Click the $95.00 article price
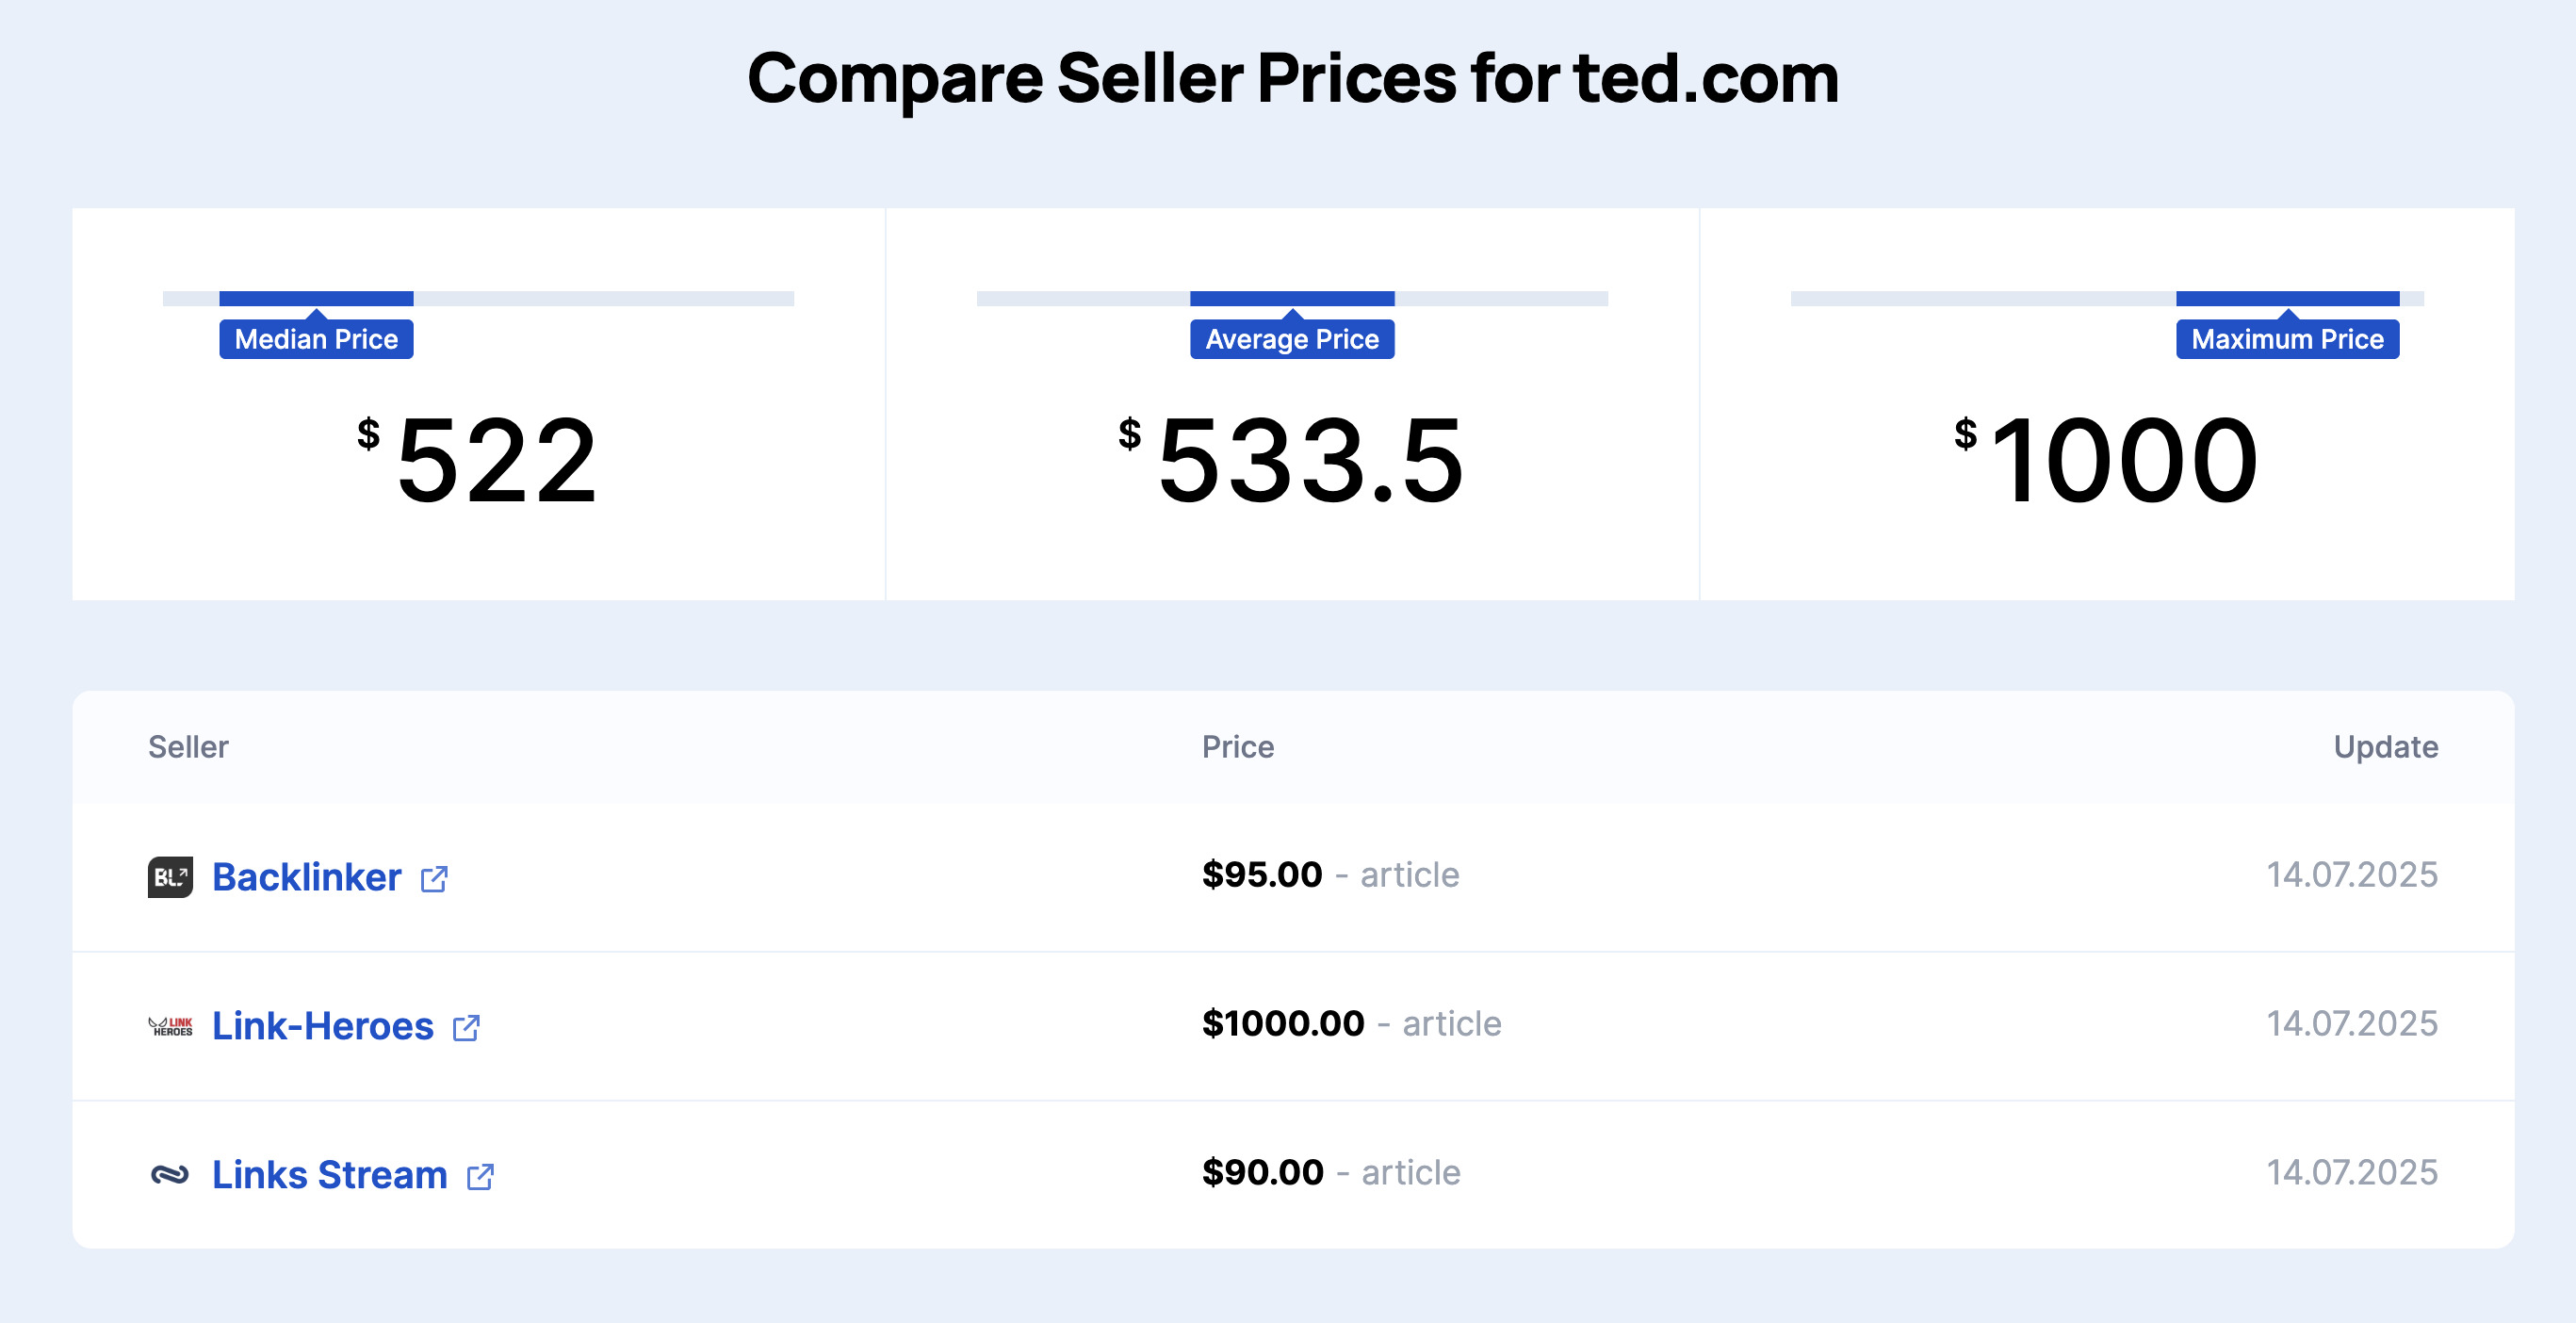 (1262, 875)
